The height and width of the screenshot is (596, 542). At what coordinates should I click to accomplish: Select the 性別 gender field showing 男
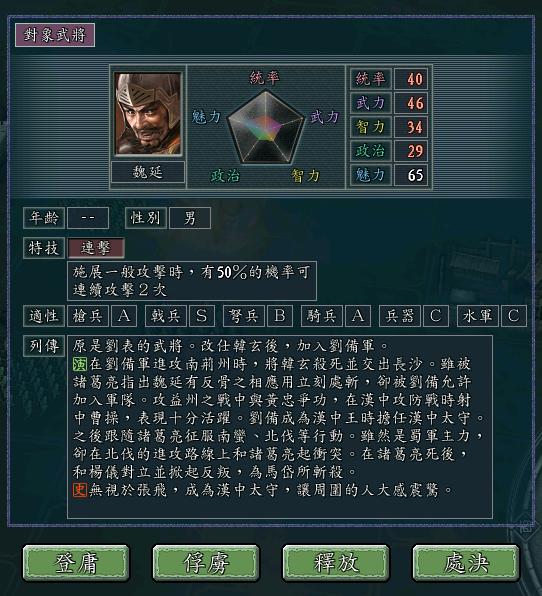(190, 218)
